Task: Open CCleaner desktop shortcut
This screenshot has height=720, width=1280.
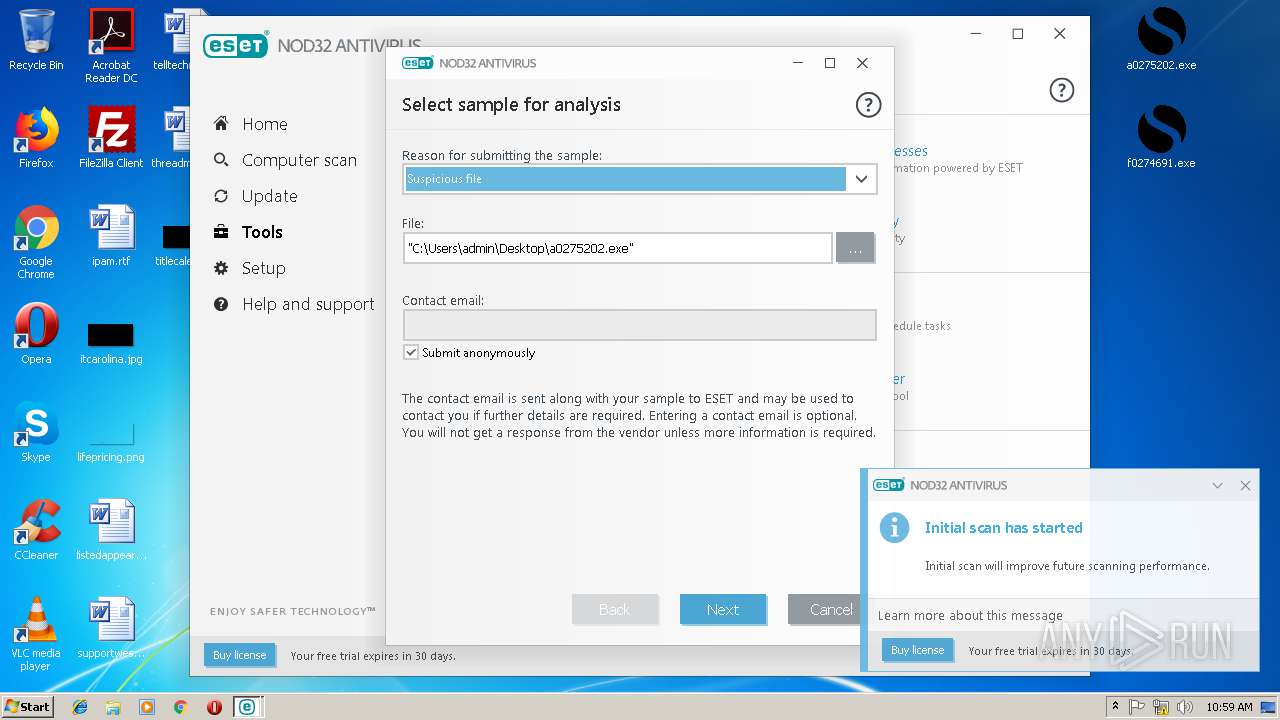Action: (x=36, y=530)
